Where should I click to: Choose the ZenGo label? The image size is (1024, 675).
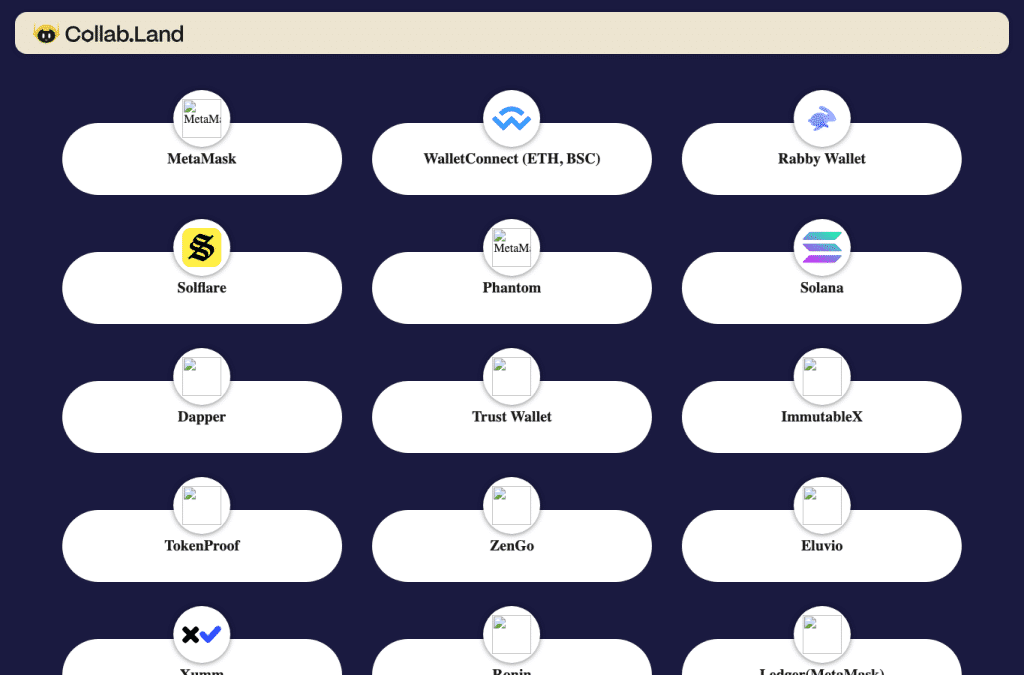pos(511,546)
